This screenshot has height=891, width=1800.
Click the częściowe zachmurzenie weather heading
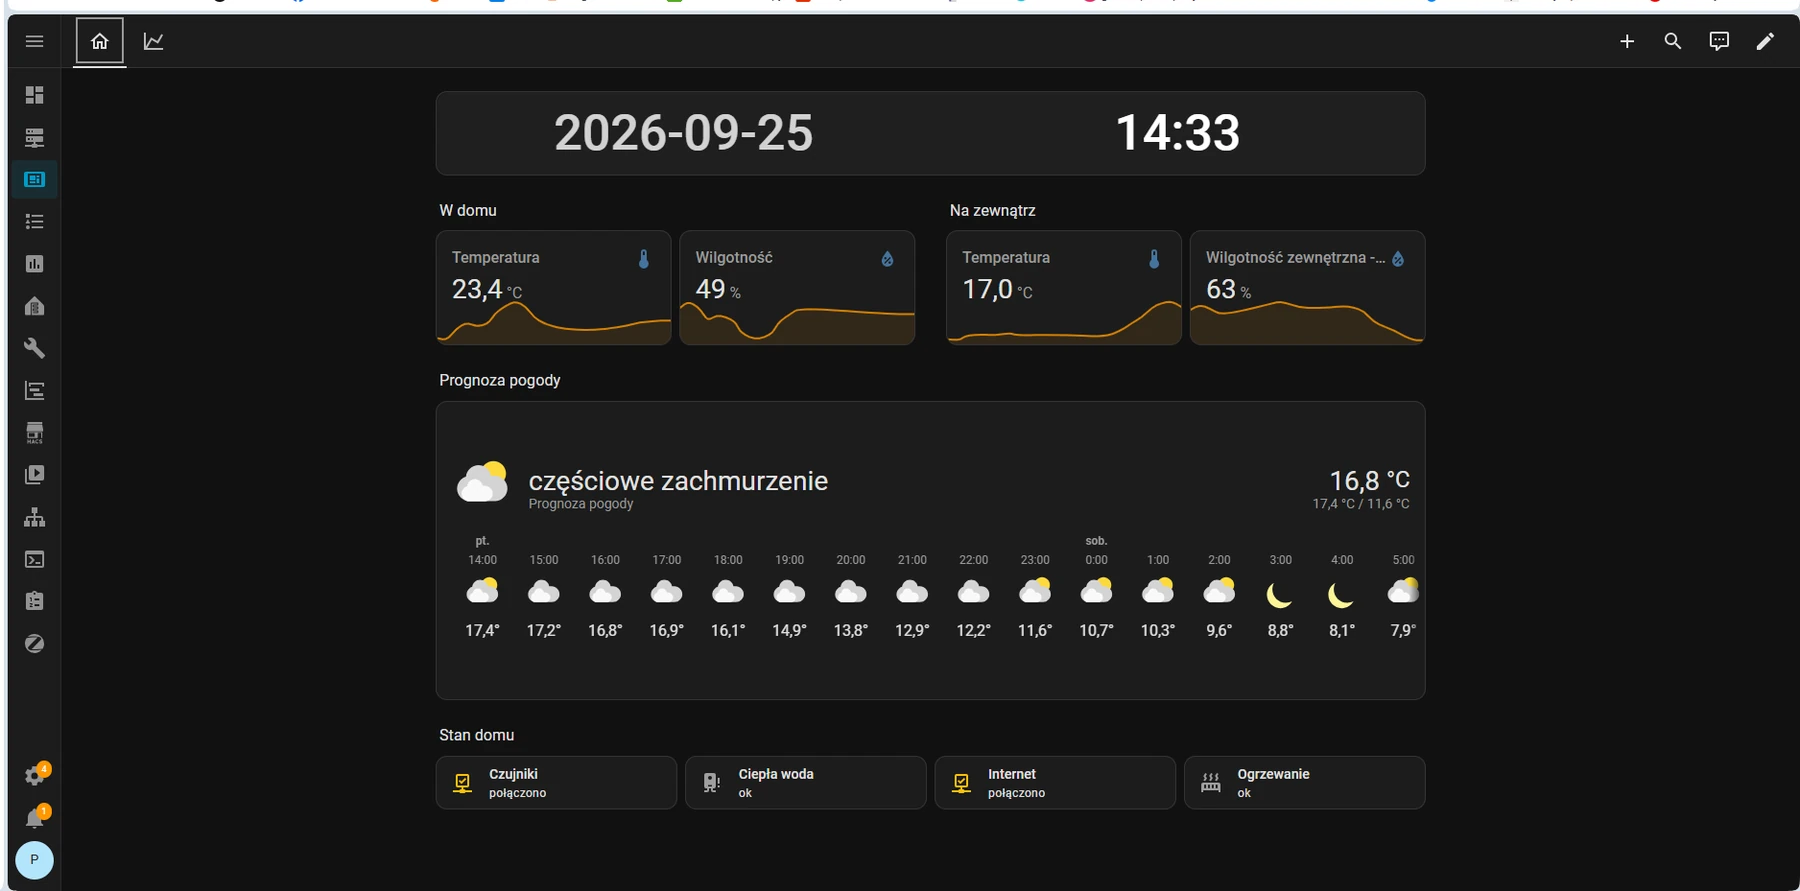pos(678,481)
